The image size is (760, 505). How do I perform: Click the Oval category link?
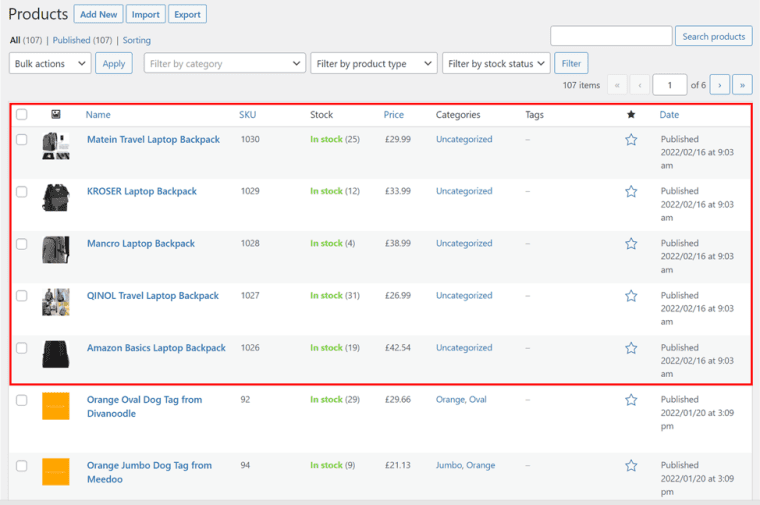477,399
